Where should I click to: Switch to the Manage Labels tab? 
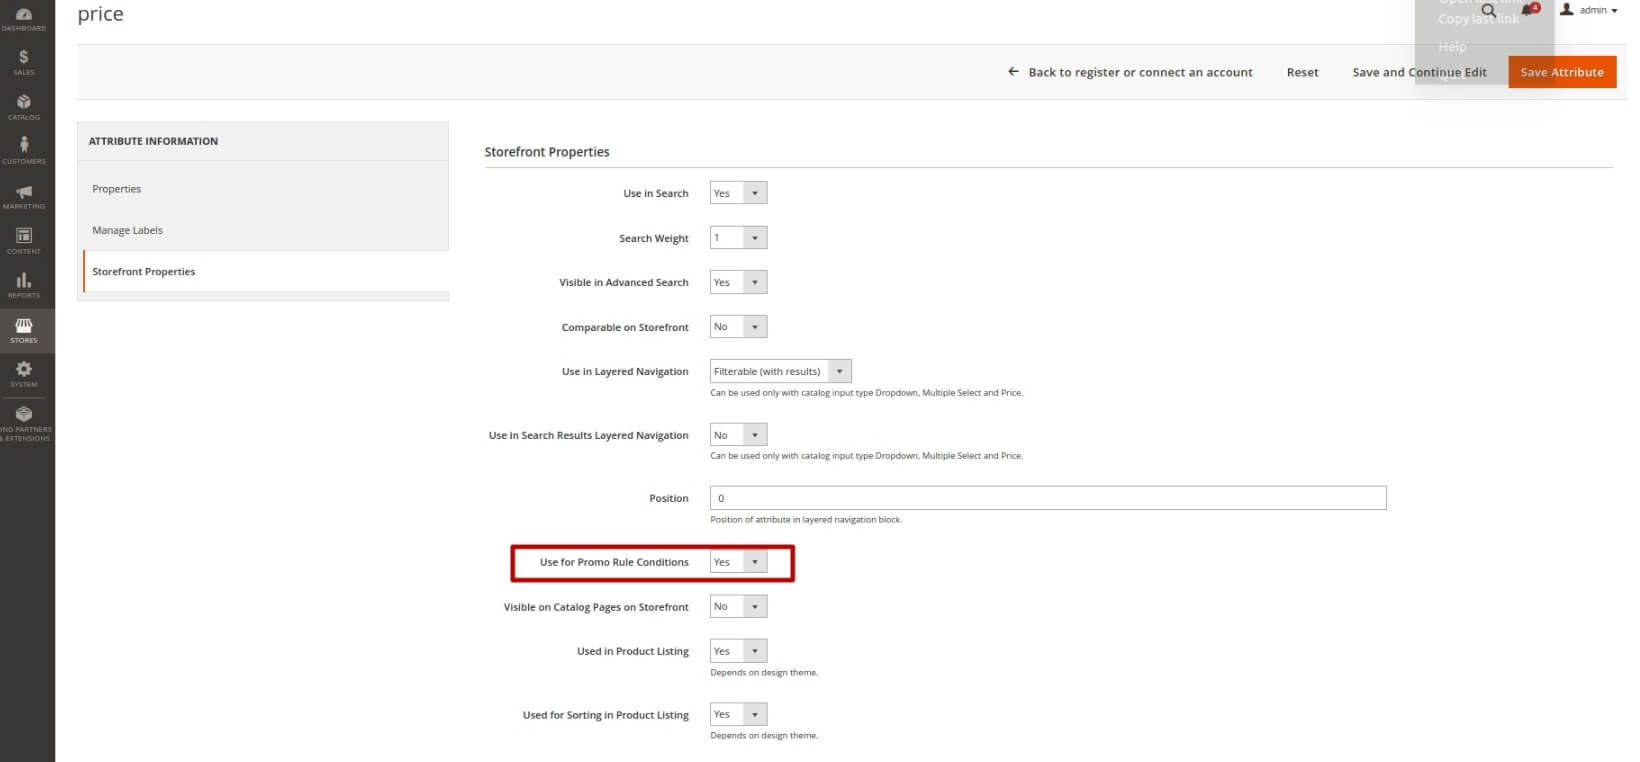click(127, 230)
